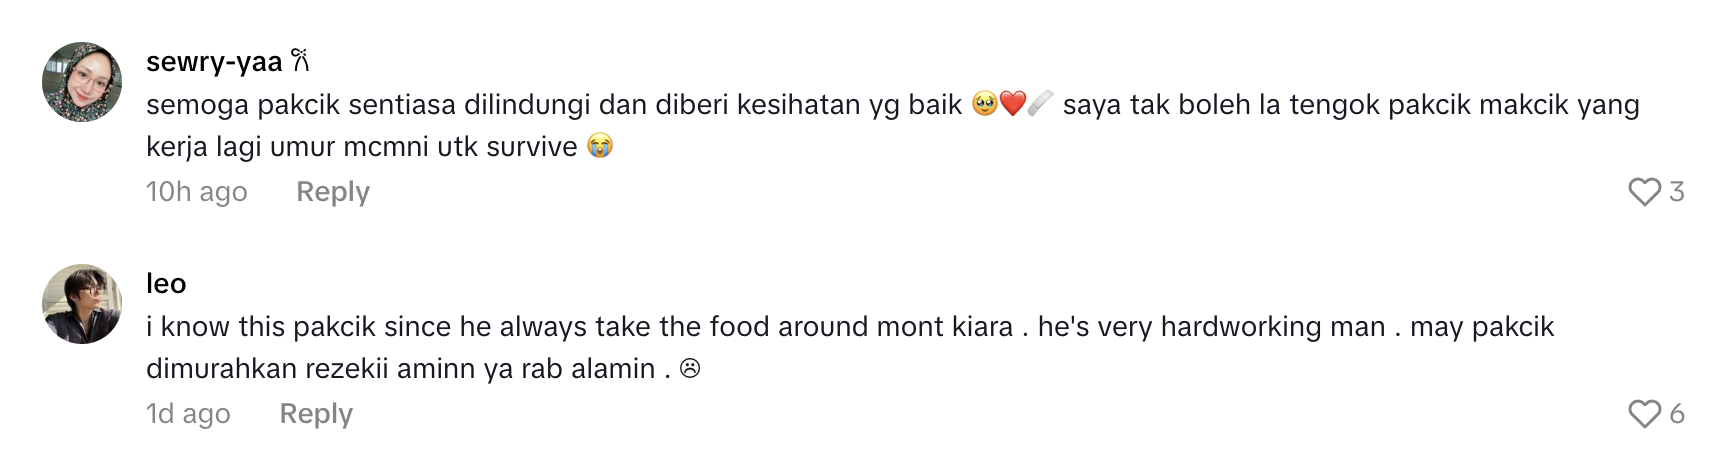Click the pleading face emoji in first comment

coord(984,104)
